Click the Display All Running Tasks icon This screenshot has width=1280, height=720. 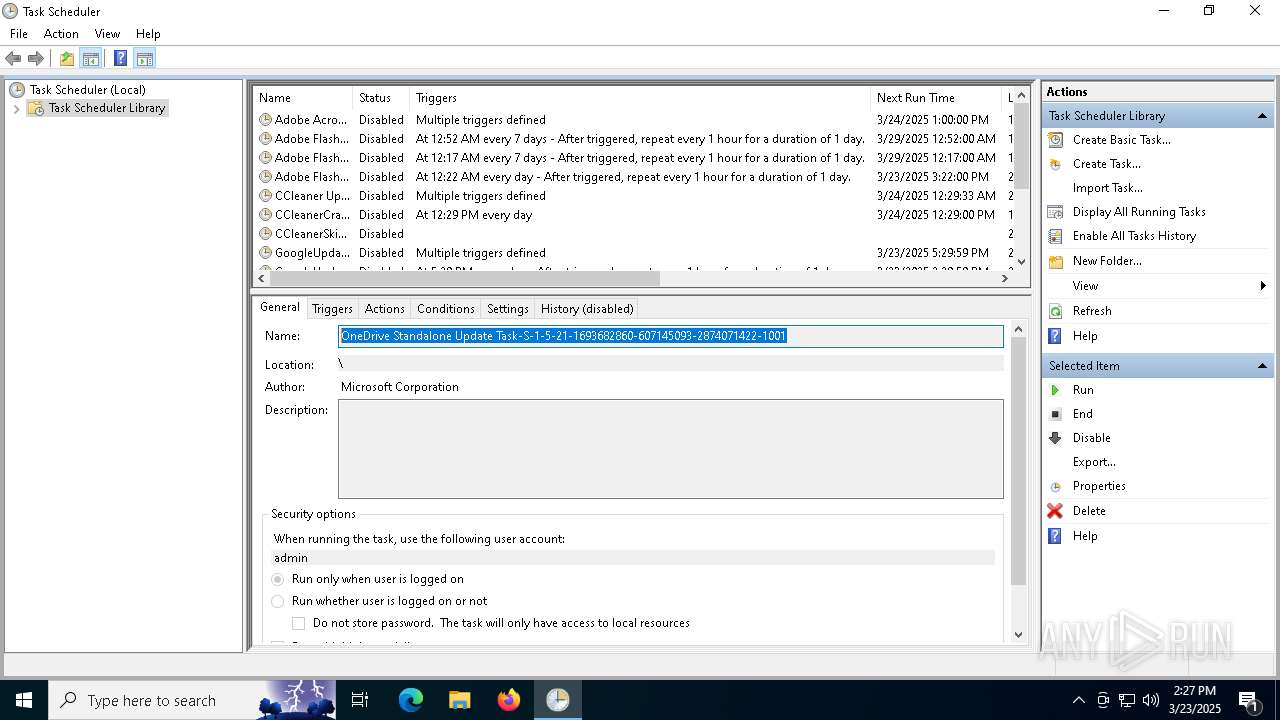coord(1055,212)
